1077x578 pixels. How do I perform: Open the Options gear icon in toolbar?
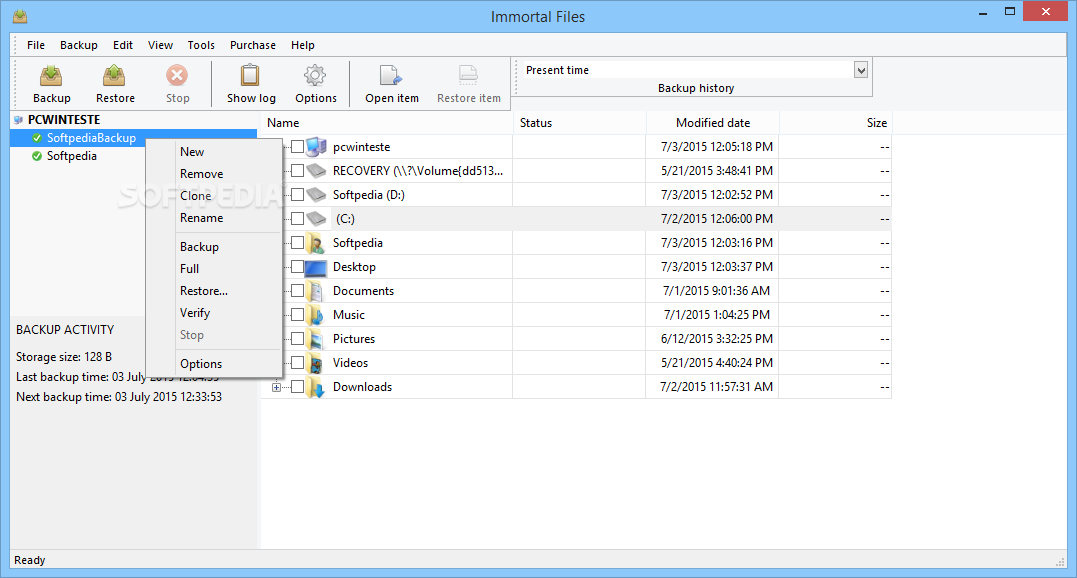coord(315,76)
